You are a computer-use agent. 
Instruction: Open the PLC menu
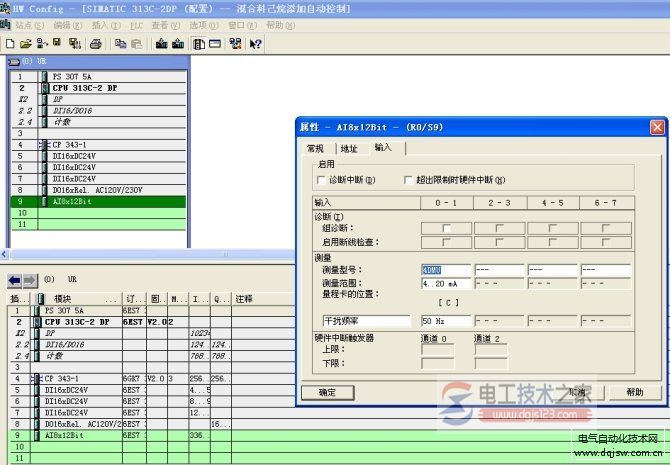point(136,26)
